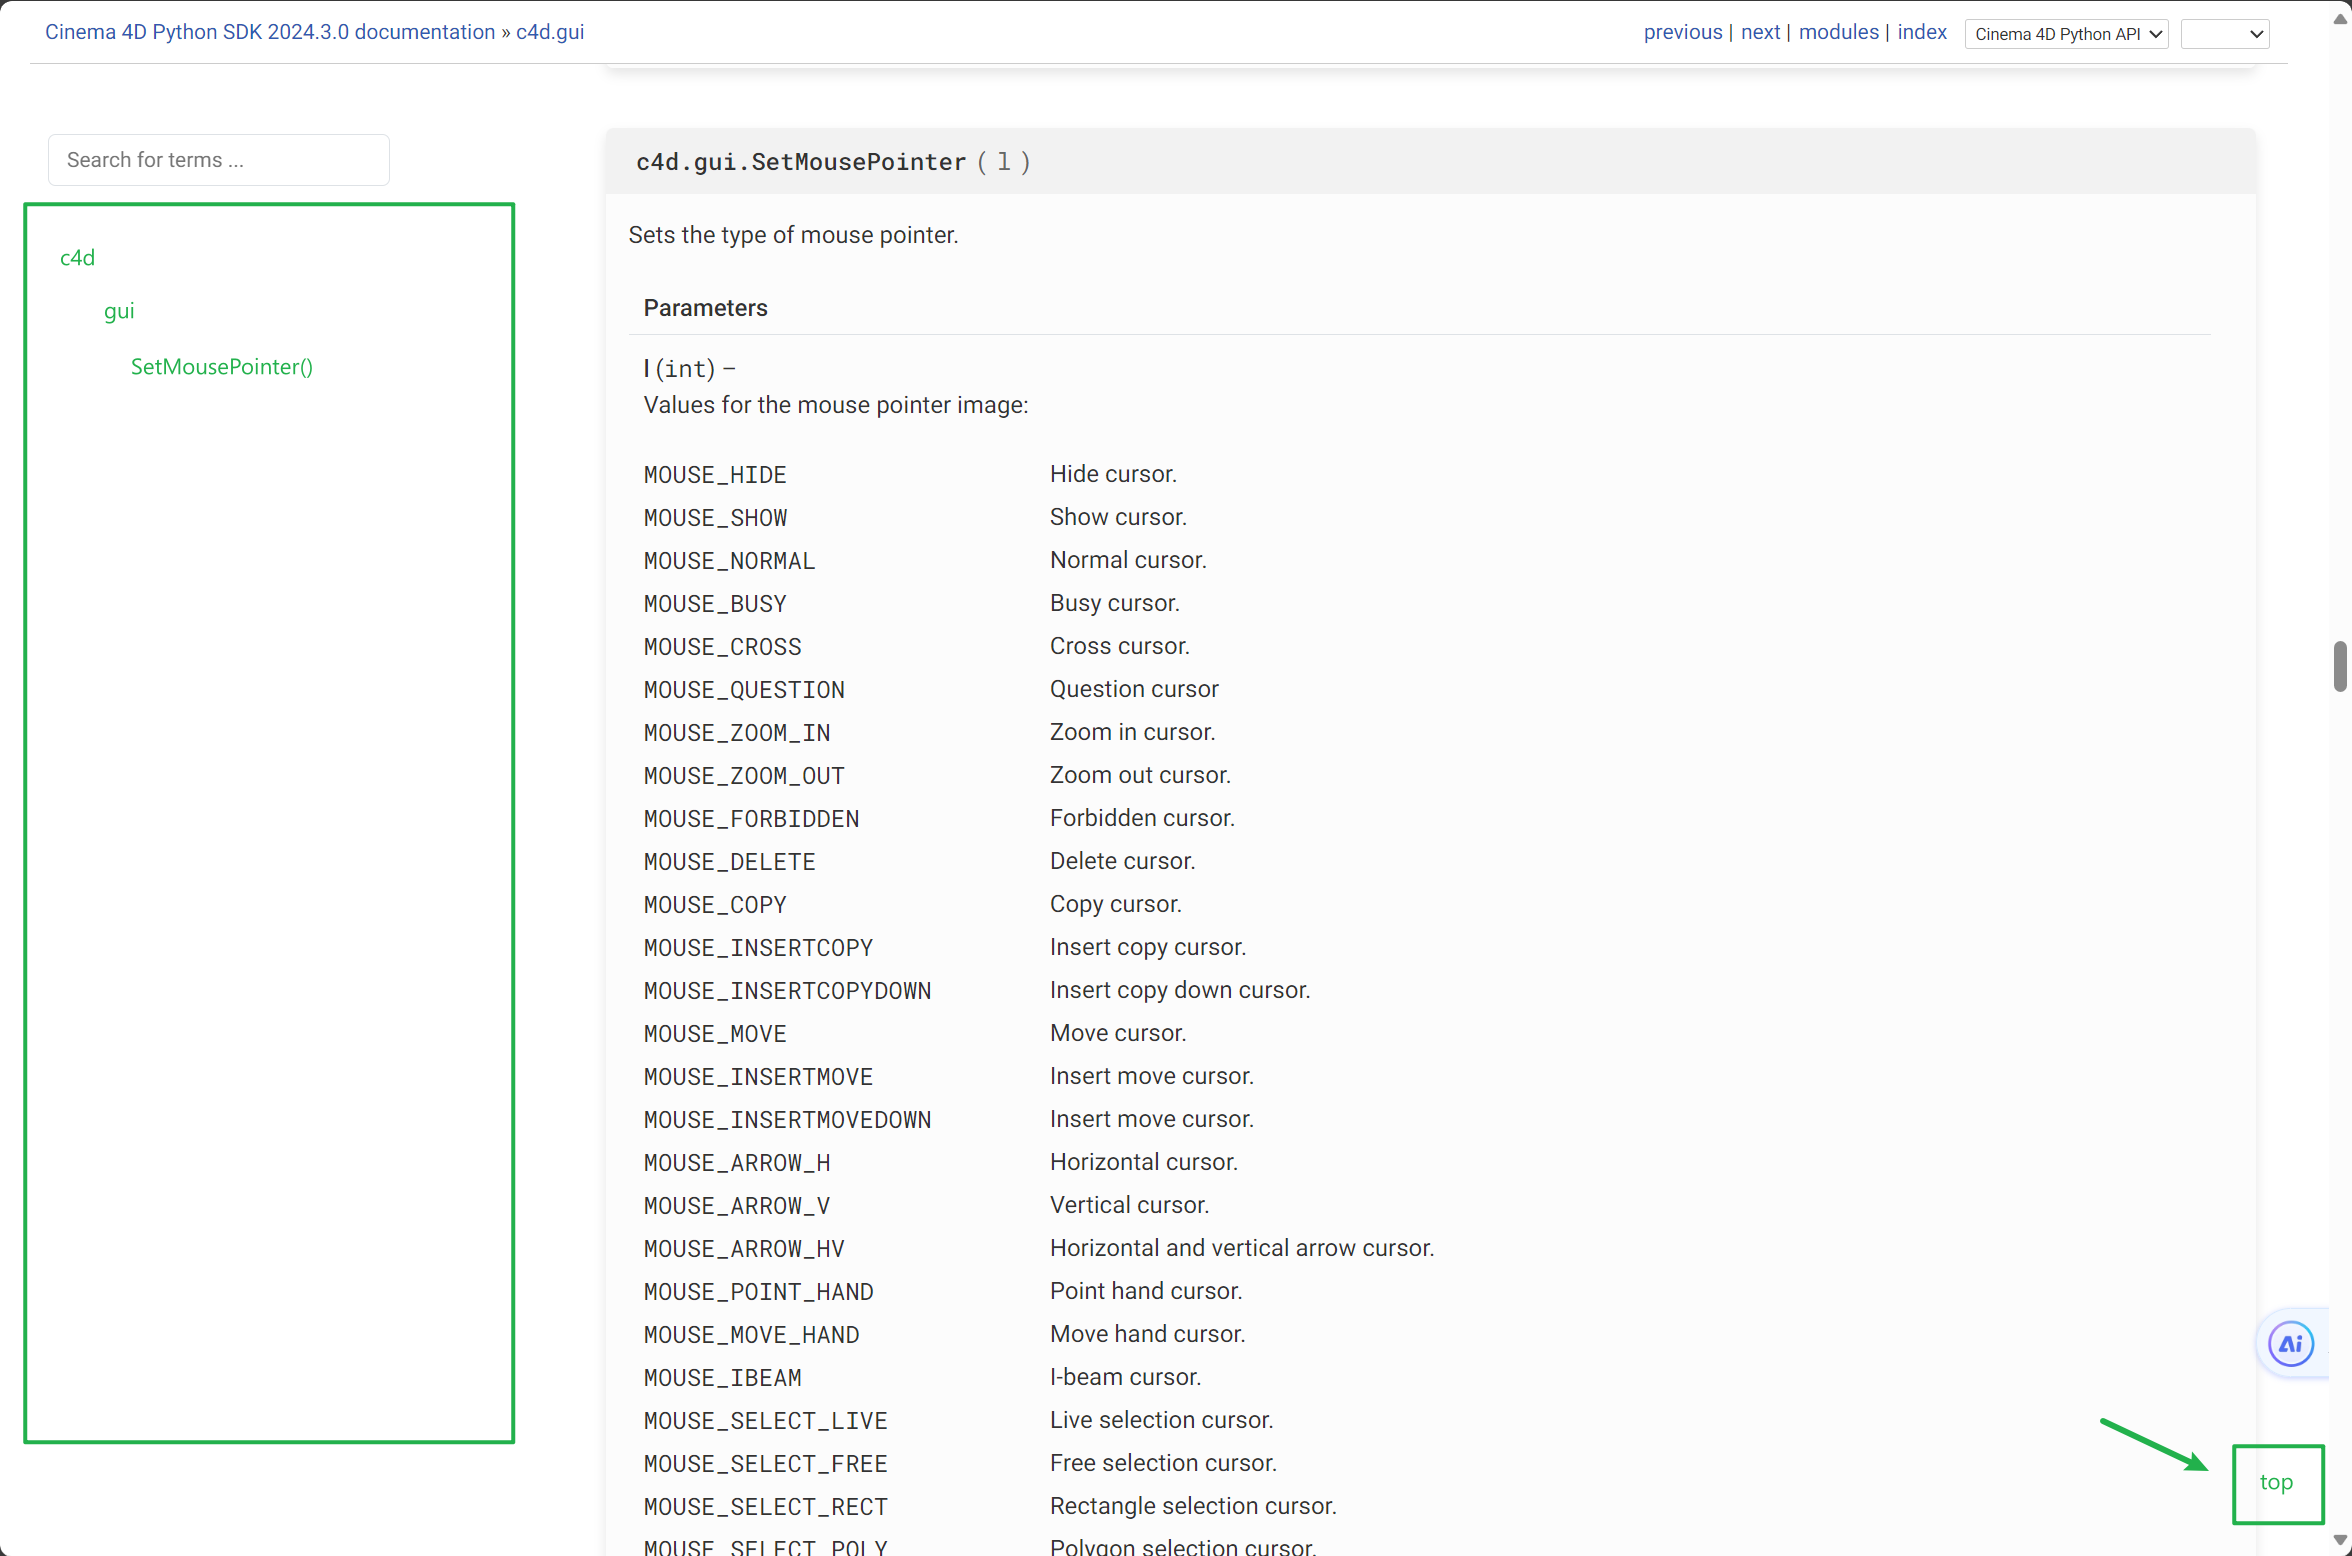Go to the next page link
Viewport: 2352px width, 1556px height.
(1760, 32)
